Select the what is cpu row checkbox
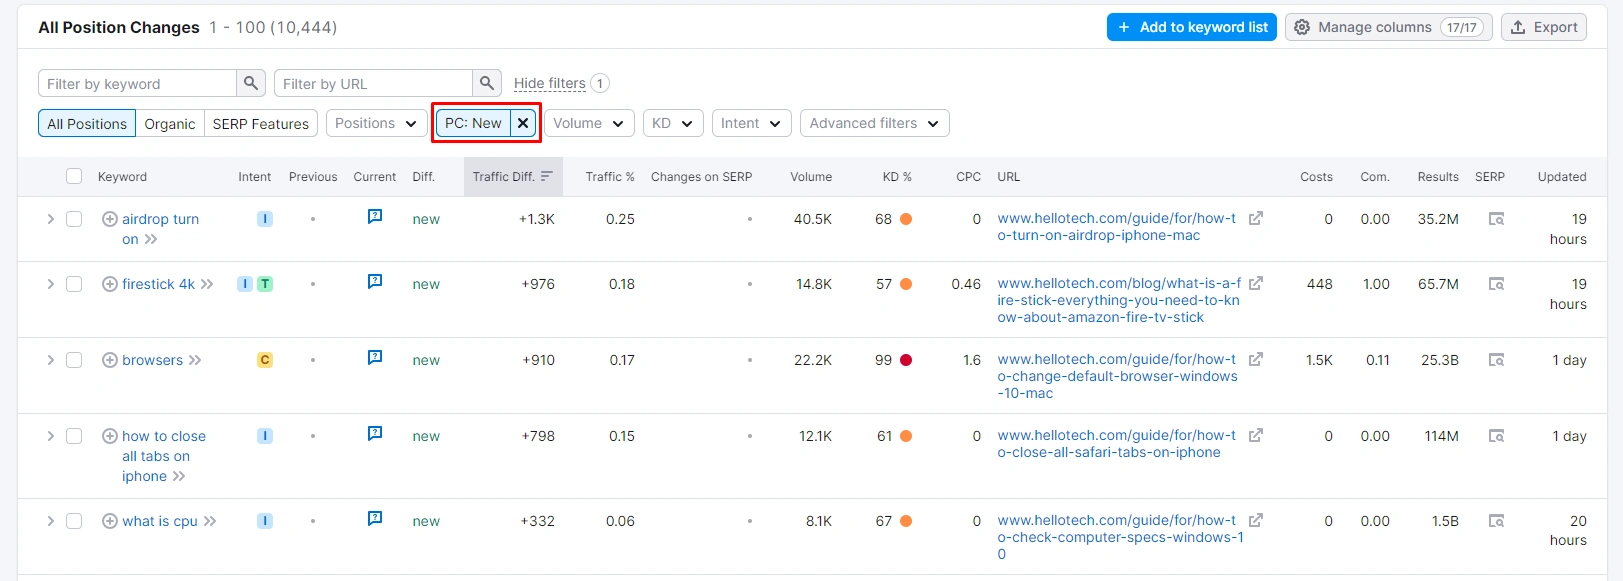 pos(74,521)
